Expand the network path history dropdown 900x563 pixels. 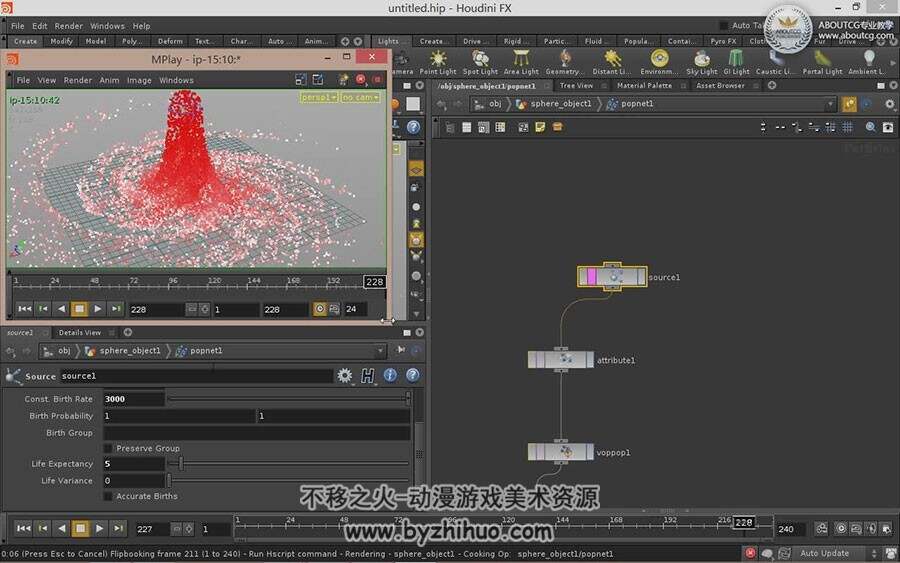coord(830,104)
